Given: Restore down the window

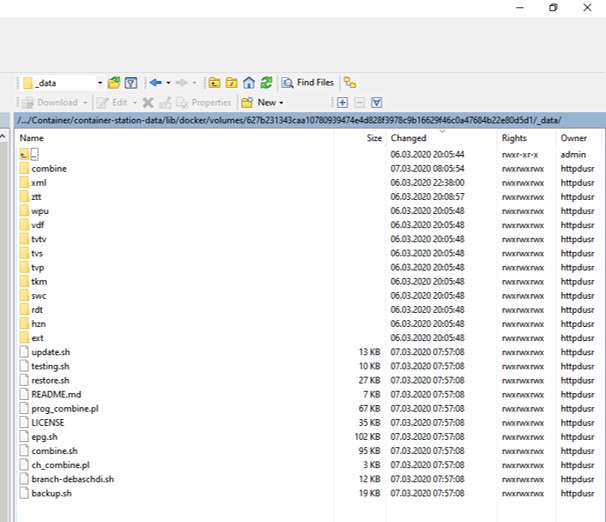Looking at the screenshot, I should click(x=553, y=7).
